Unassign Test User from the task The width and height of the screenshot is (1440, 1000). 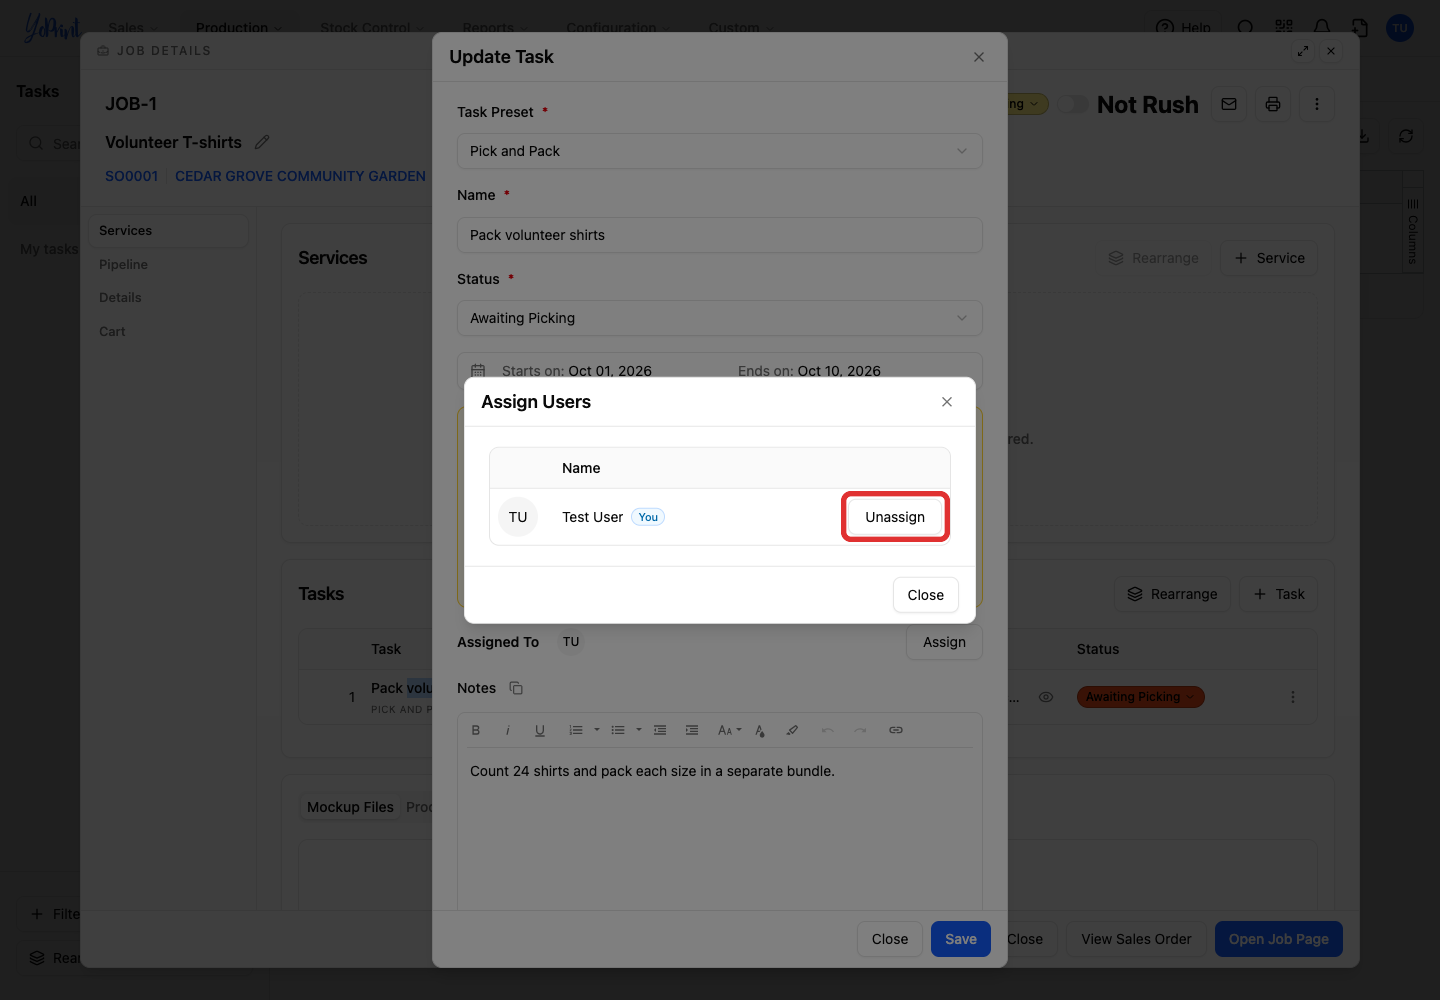[x=895, y=517]
